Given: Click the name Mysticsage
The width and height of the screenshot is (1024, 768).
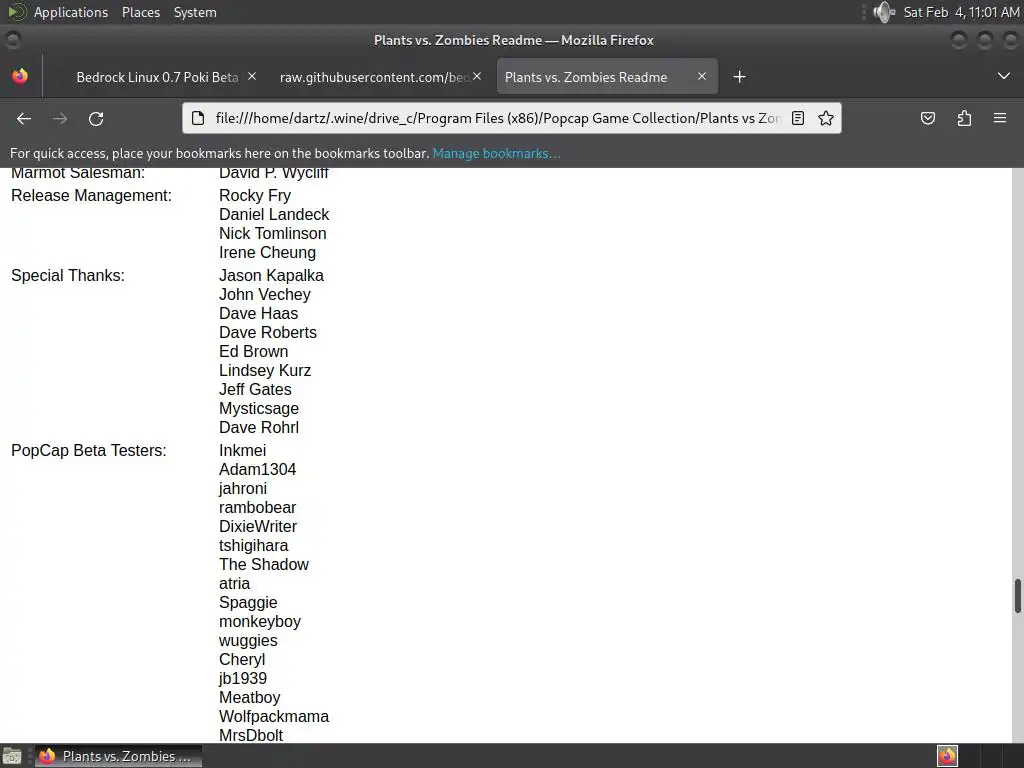Looking at the screenshot, I should tap(259, 408).
